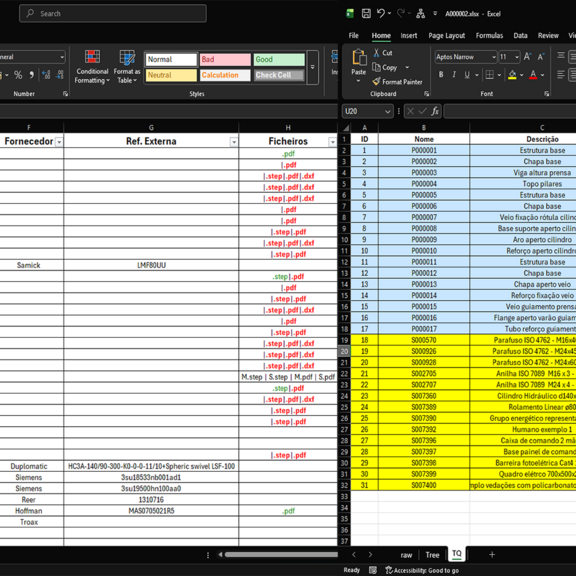Click the Search box
Viewport: 576px width, 576px height.
click(x=113, y=14)
